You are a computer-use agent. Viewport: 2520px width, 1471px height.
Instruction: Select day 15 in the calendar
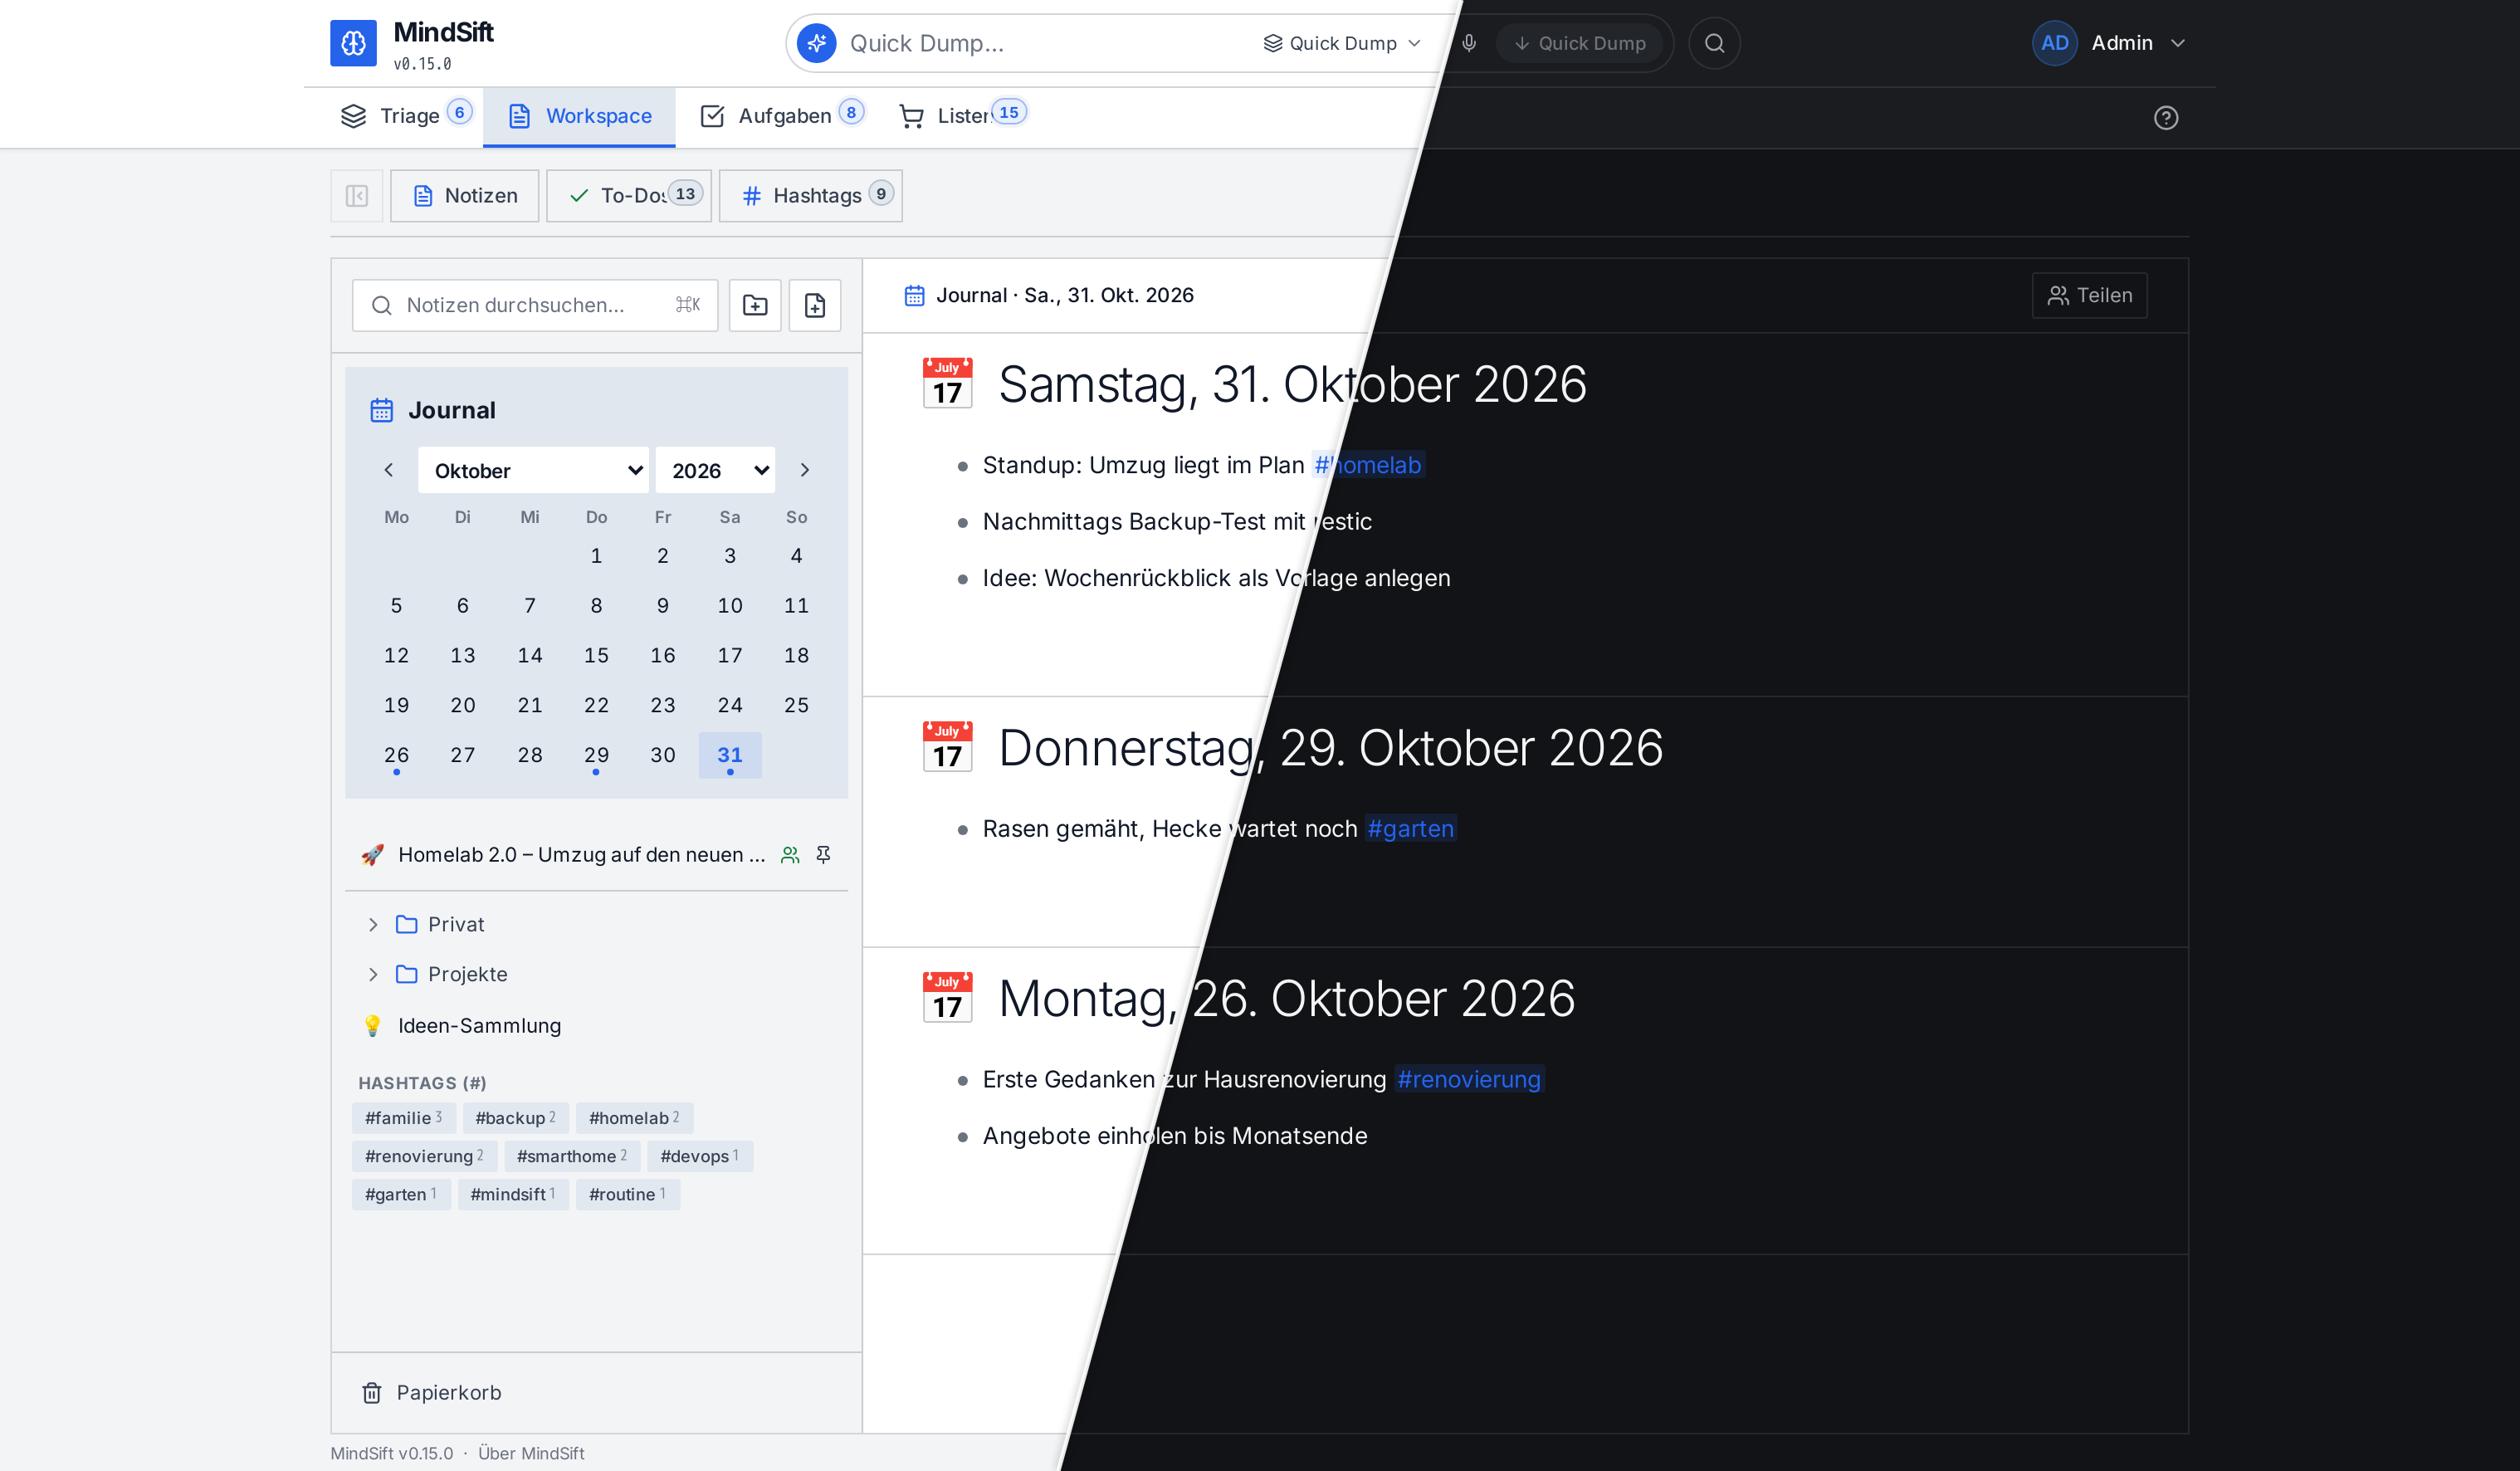(596, 655)
